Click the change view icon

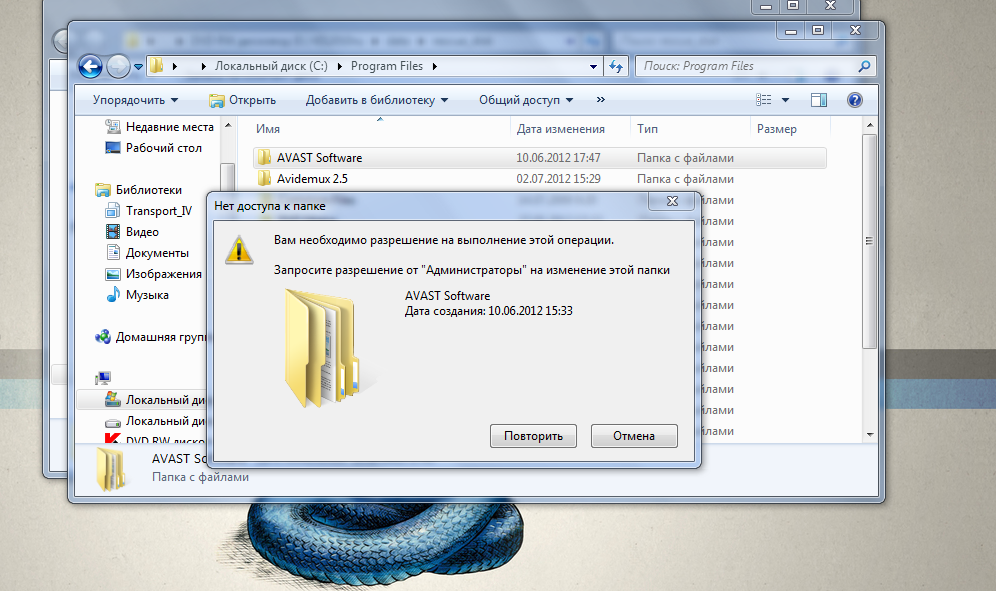(x=764, y=100)
